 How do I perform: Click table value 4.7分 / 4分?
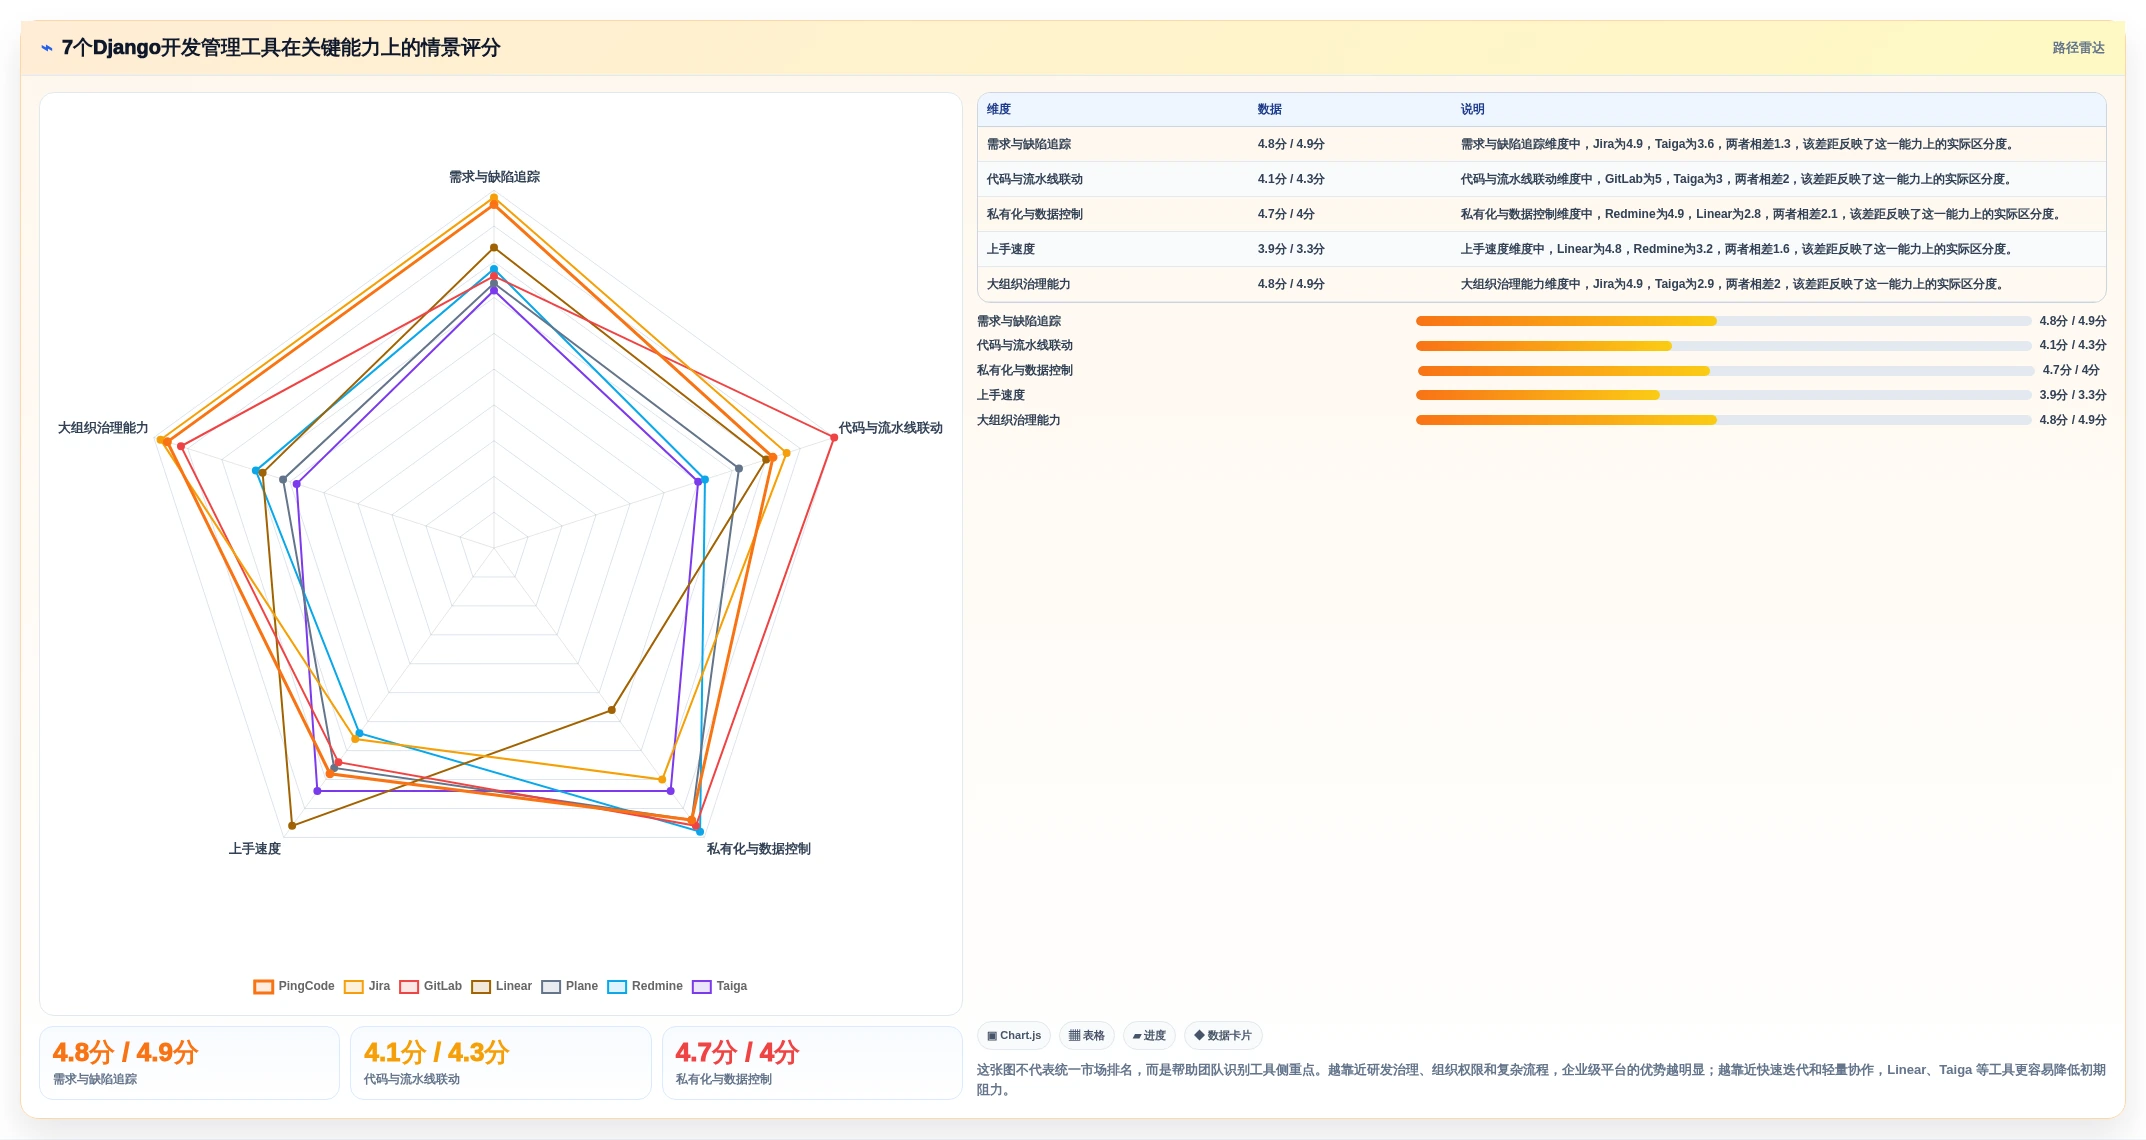[1286, 214]
